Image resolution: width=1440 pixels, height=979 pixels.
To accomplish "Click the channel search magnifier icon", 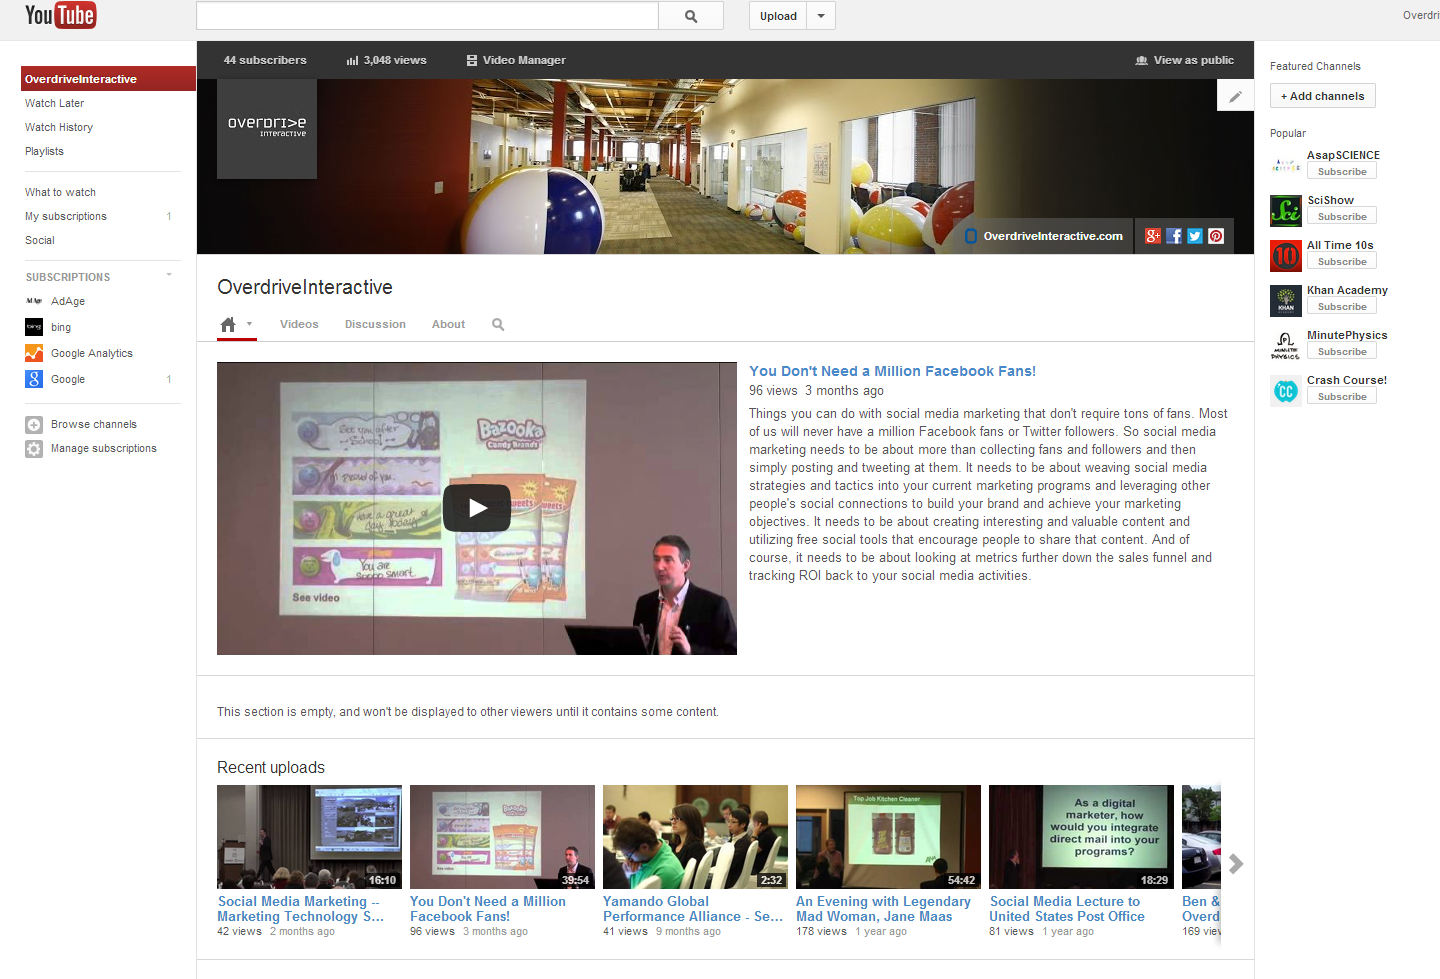I will click(498, 324).
